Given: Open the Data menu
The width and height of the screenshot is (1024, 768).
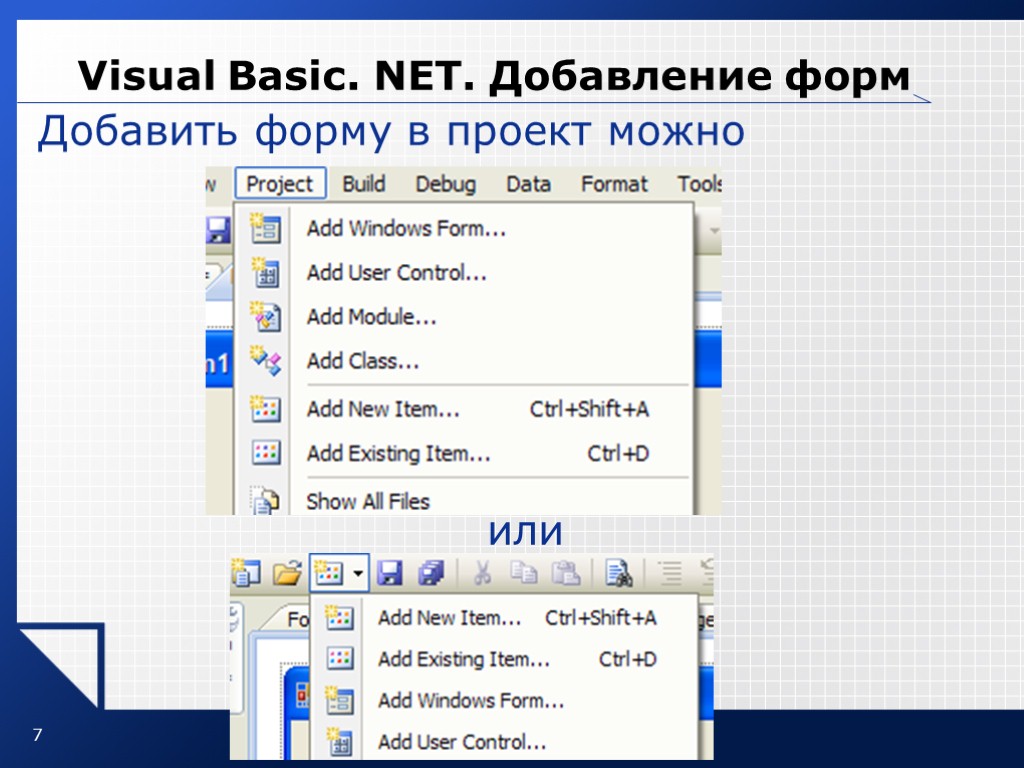Looking at the screenshot, I should [x=528, y=184].
